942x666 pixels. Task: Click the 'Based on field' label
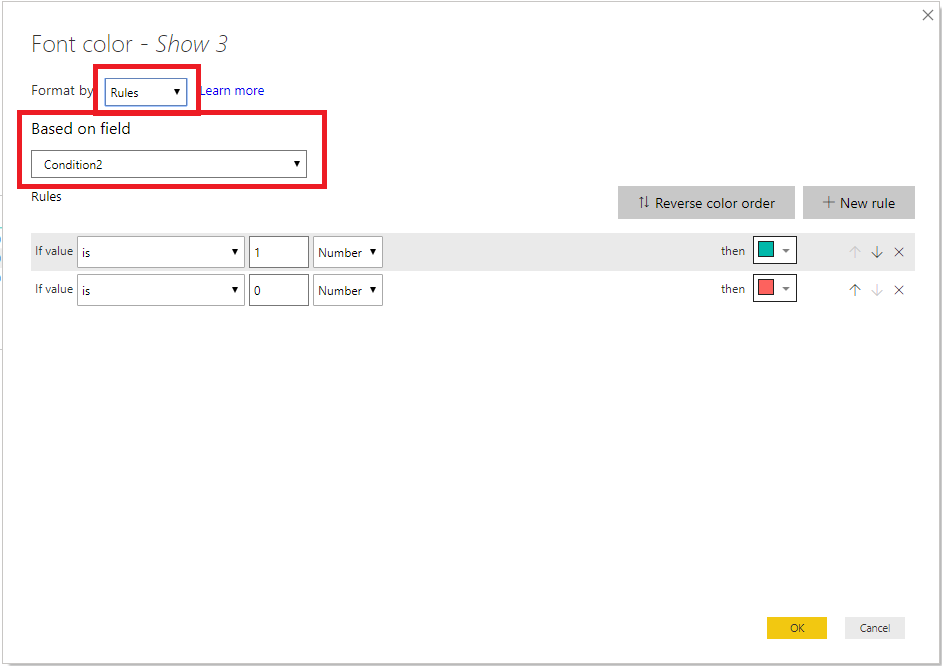click(x=81, y=129)
